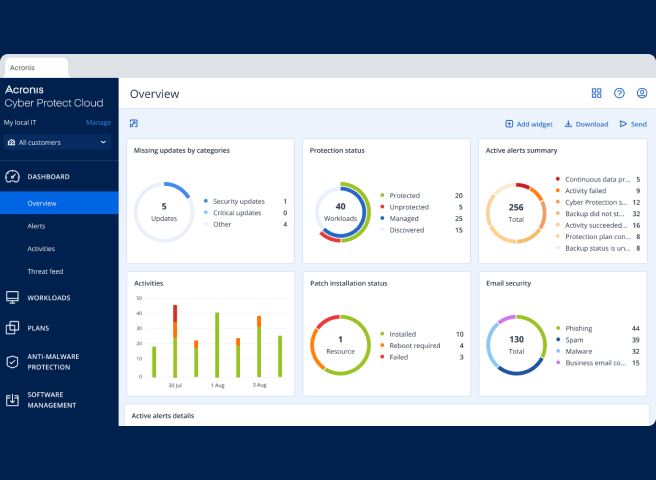Click the 30 Jul bar in Activities chart
Viewport: 656px width, 480px height.
[175, 341]
